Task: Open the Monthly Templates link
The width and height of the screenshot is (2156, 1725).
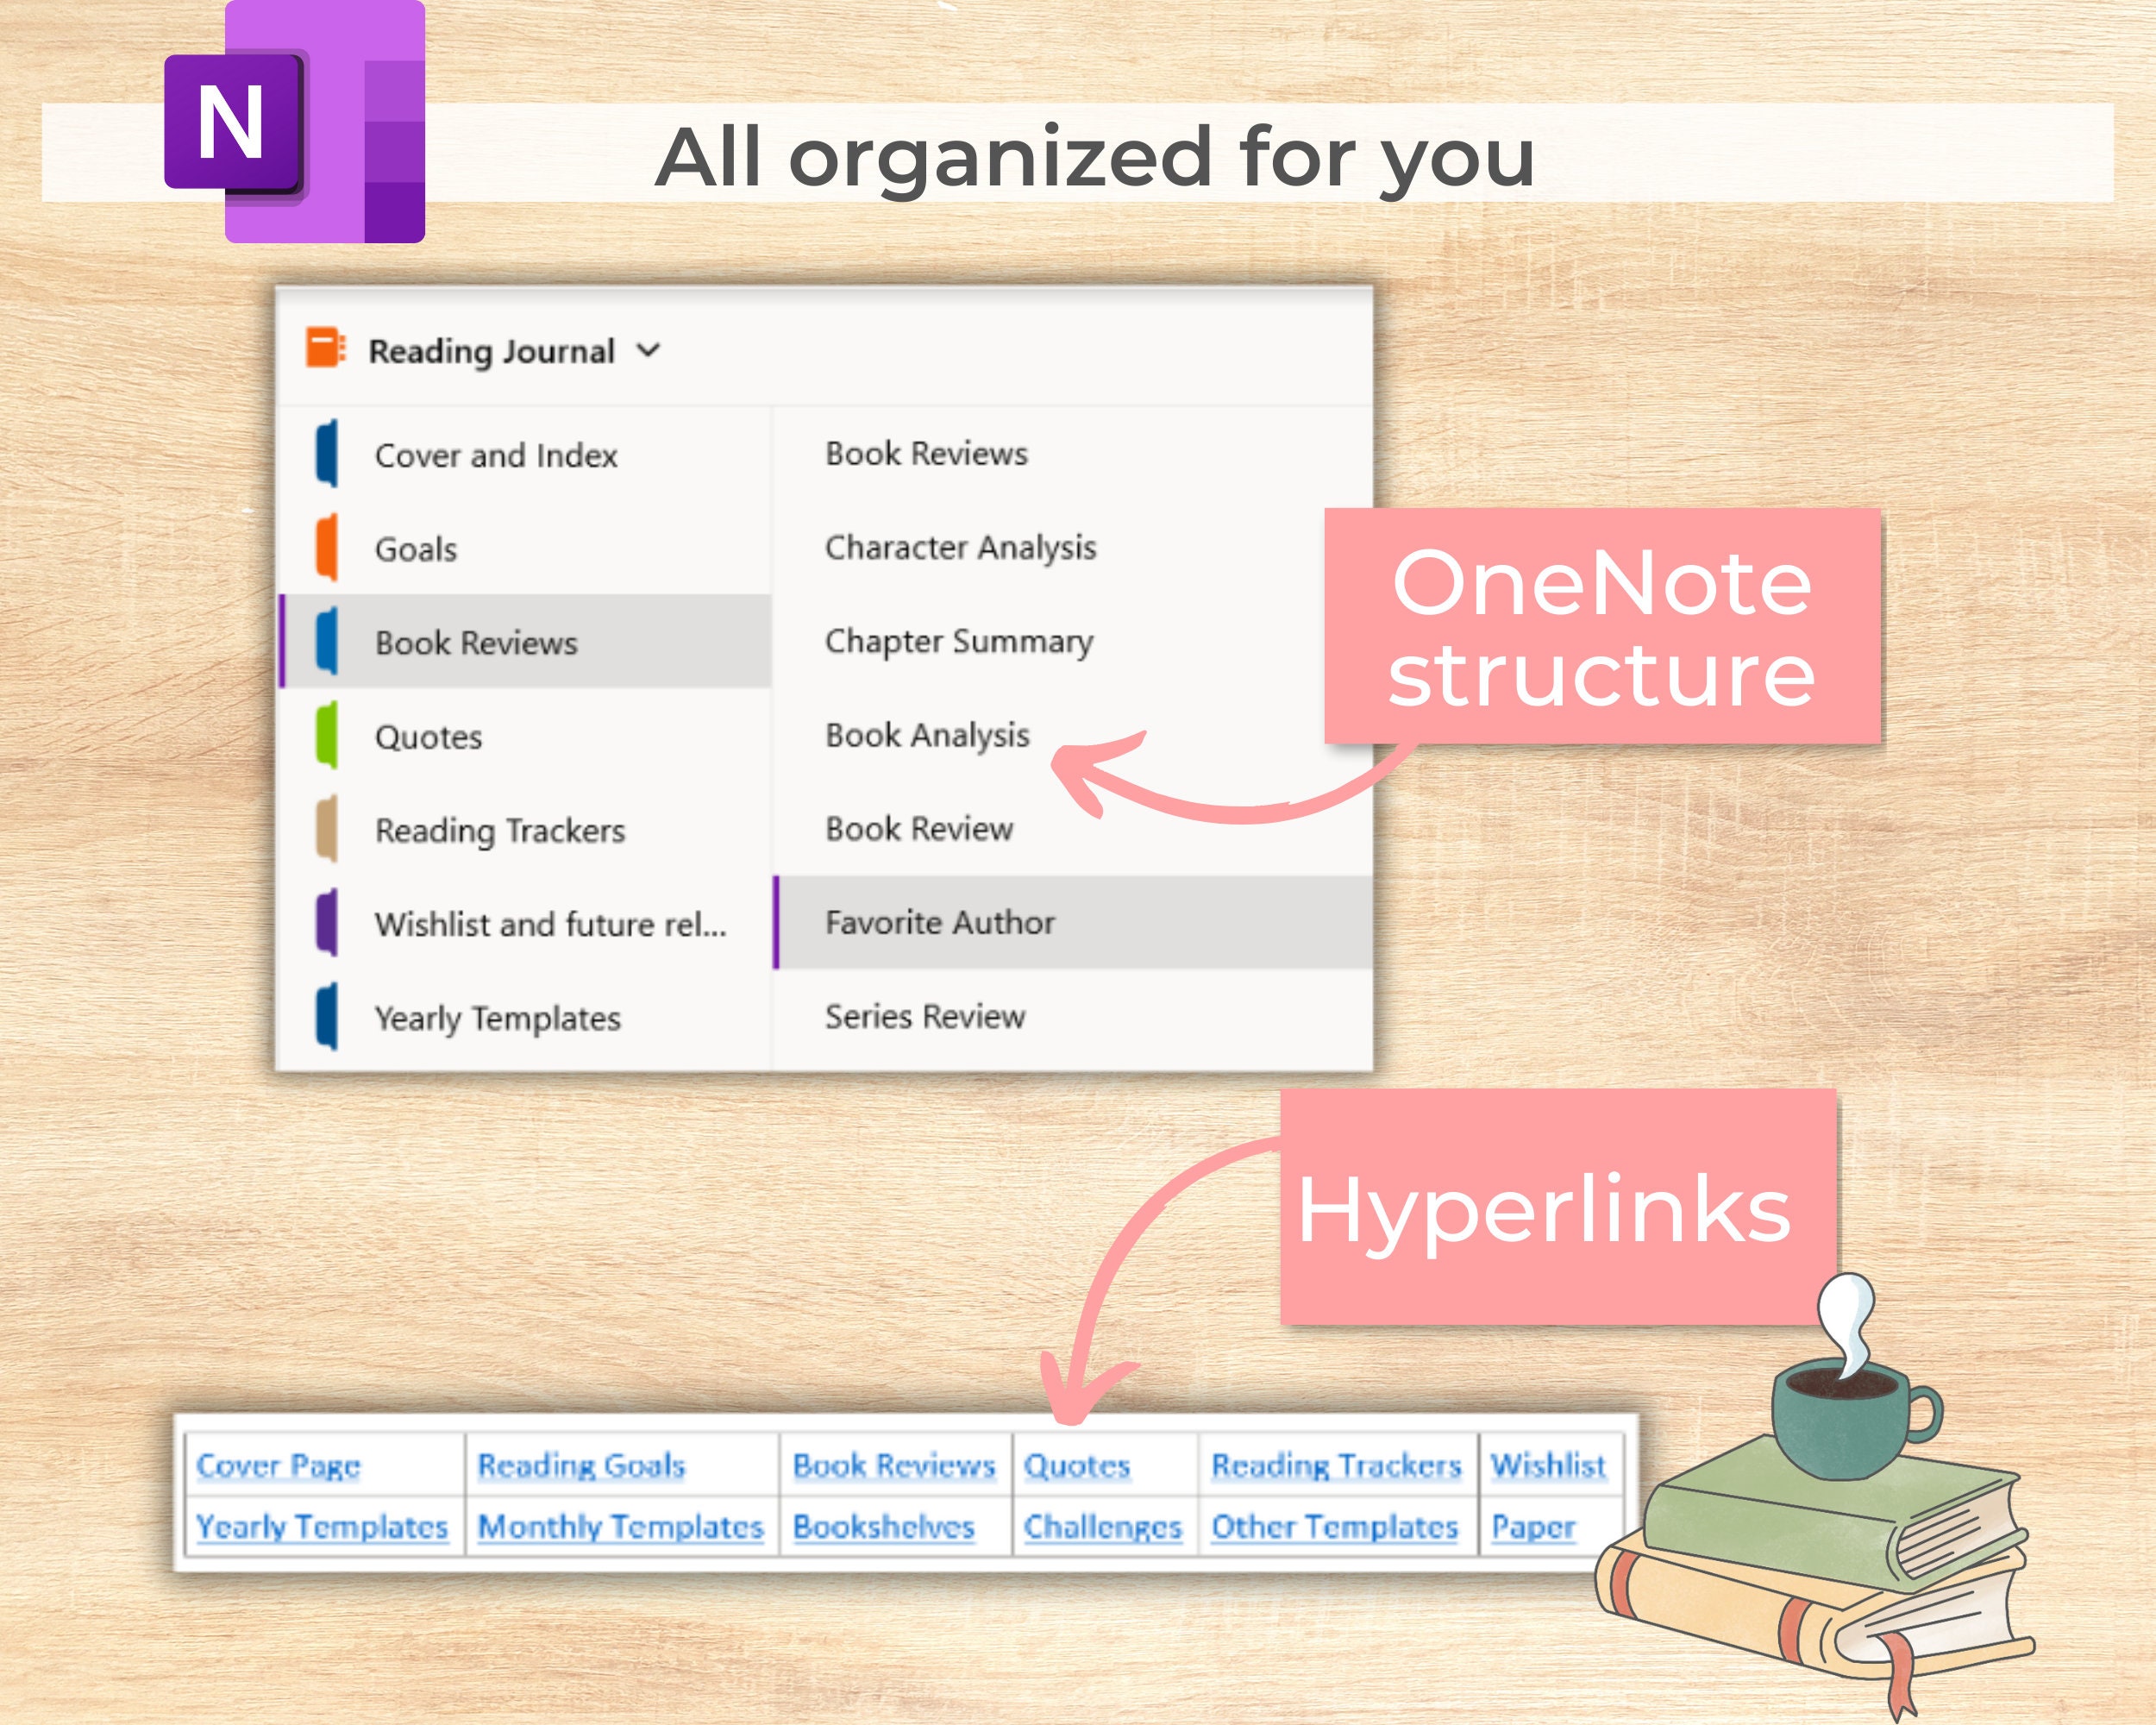Action: [x=620, y=1527]
